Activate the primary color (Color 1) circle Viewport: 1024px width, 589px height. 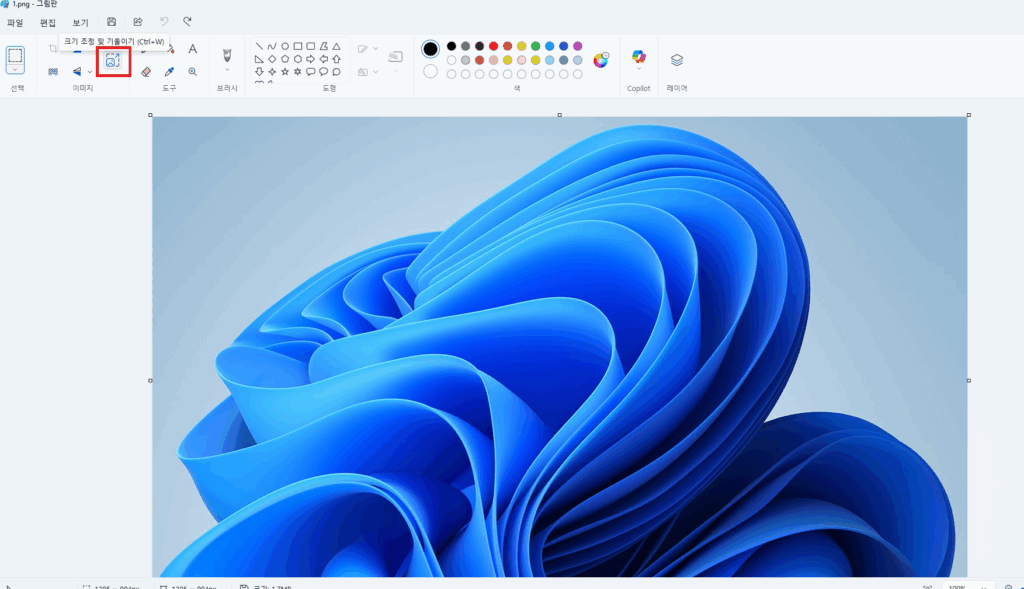(430, 49)
